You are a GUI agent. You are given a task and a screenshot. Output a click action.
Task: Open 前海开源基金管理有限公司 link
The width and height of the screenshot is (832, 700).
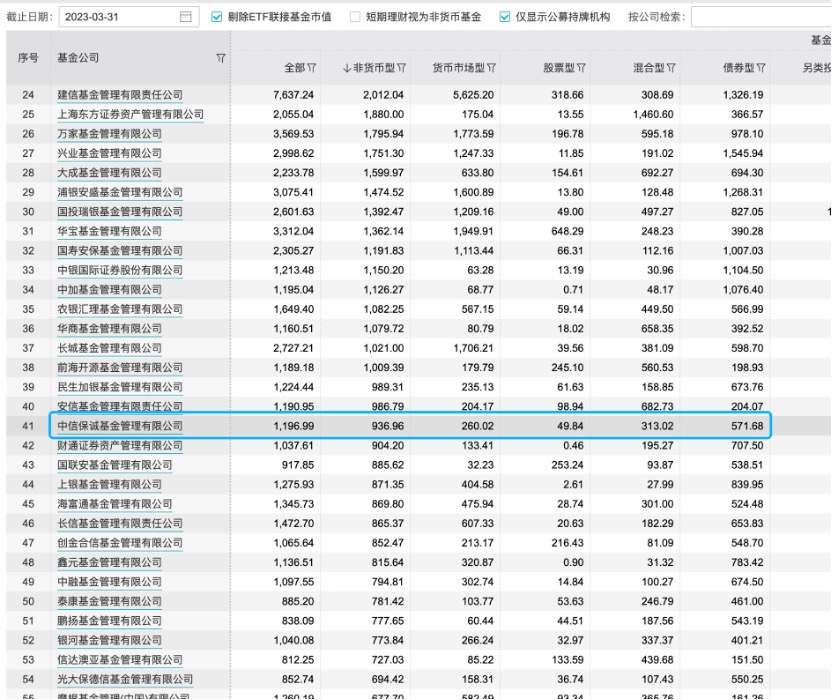tap(120, 367)
